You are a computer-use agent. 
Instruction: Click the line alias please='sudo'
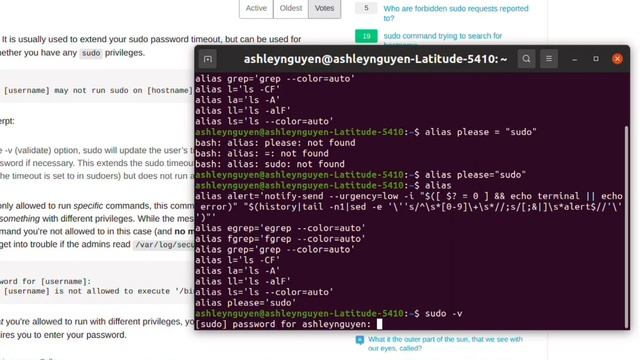tap(246, 303)
